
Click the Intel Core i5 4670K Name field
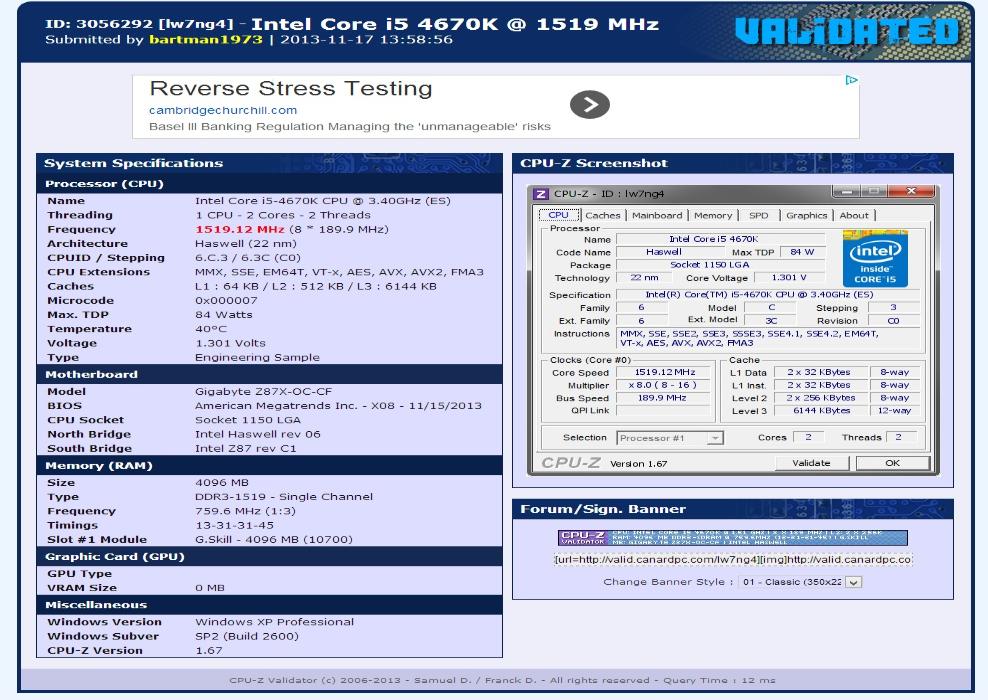[720, 239]
